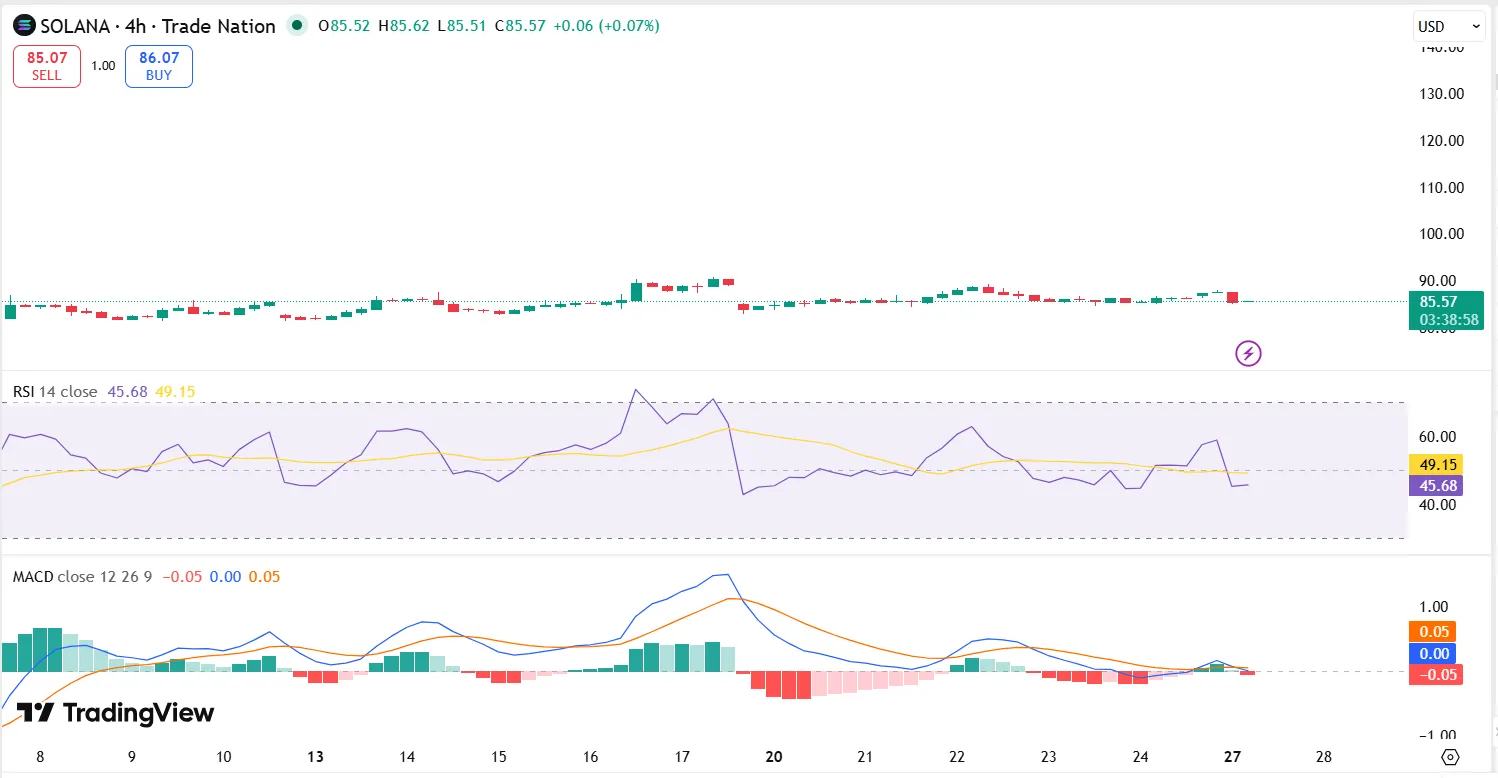1498x778 pixels.
Task: Click the red -0.05 MACD axis label
Action: pyautogui.click(x=1435, y=675)
